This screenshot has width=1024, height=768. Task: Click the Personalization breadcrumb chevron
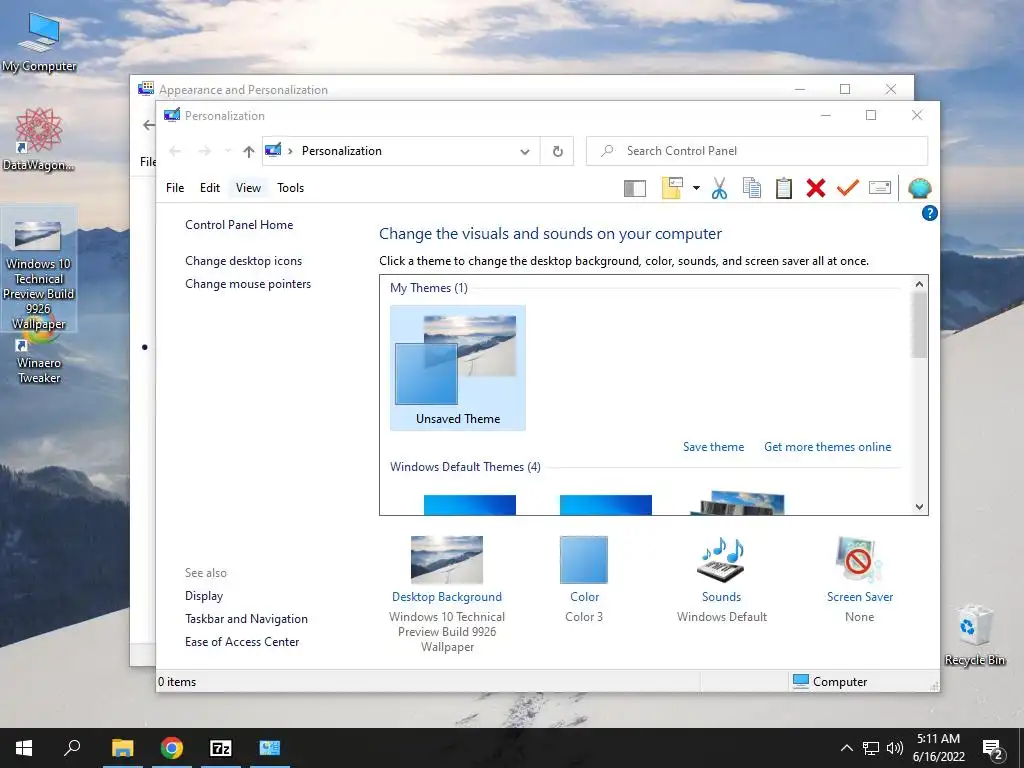click(290, 151)
